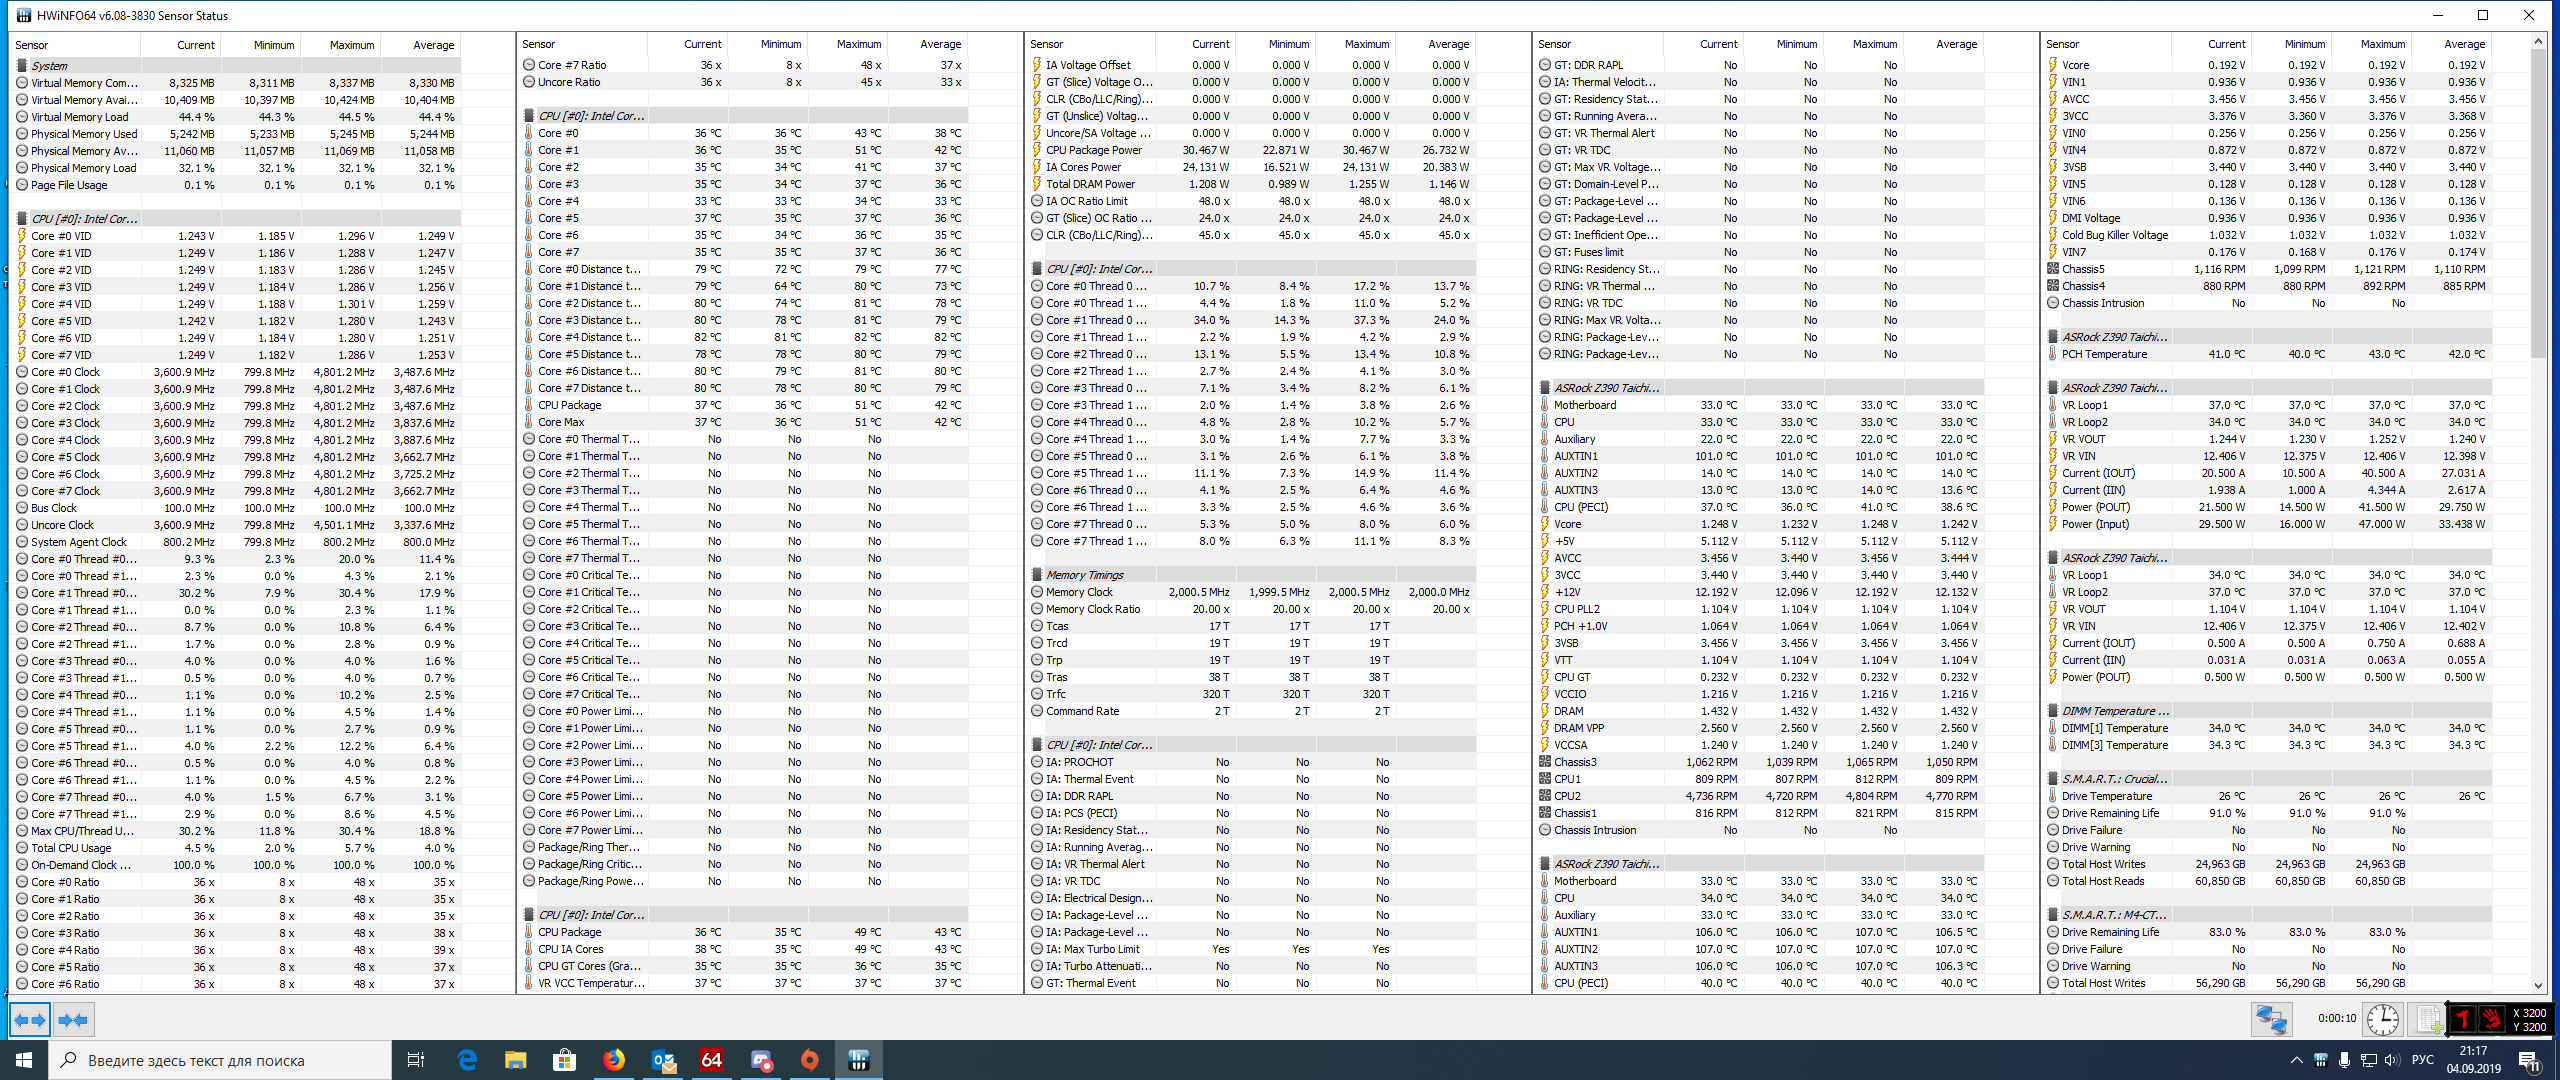Viewport: 2560px width, 1080px height.
Task: Click the vertical scrollbar down arrow
Action: click(x=2538, y=986)
